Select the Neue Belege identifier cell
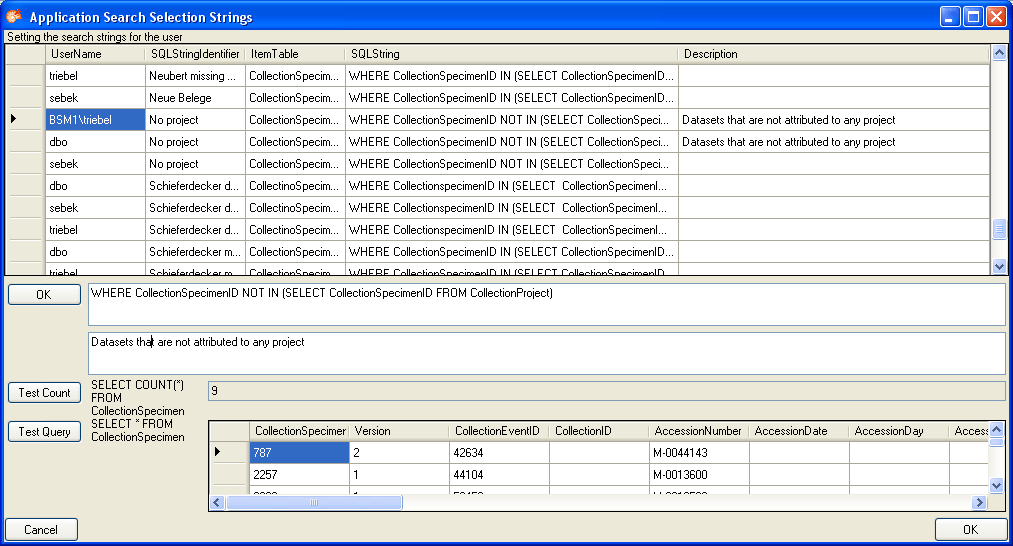The image size is (1013, 546). [195, 98]
